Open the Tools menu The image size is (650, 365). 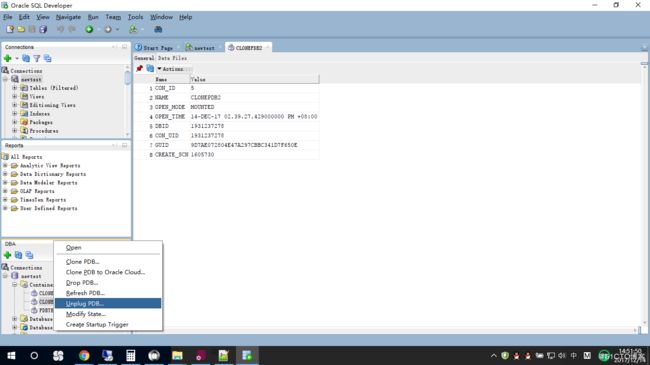coord(135,17)
